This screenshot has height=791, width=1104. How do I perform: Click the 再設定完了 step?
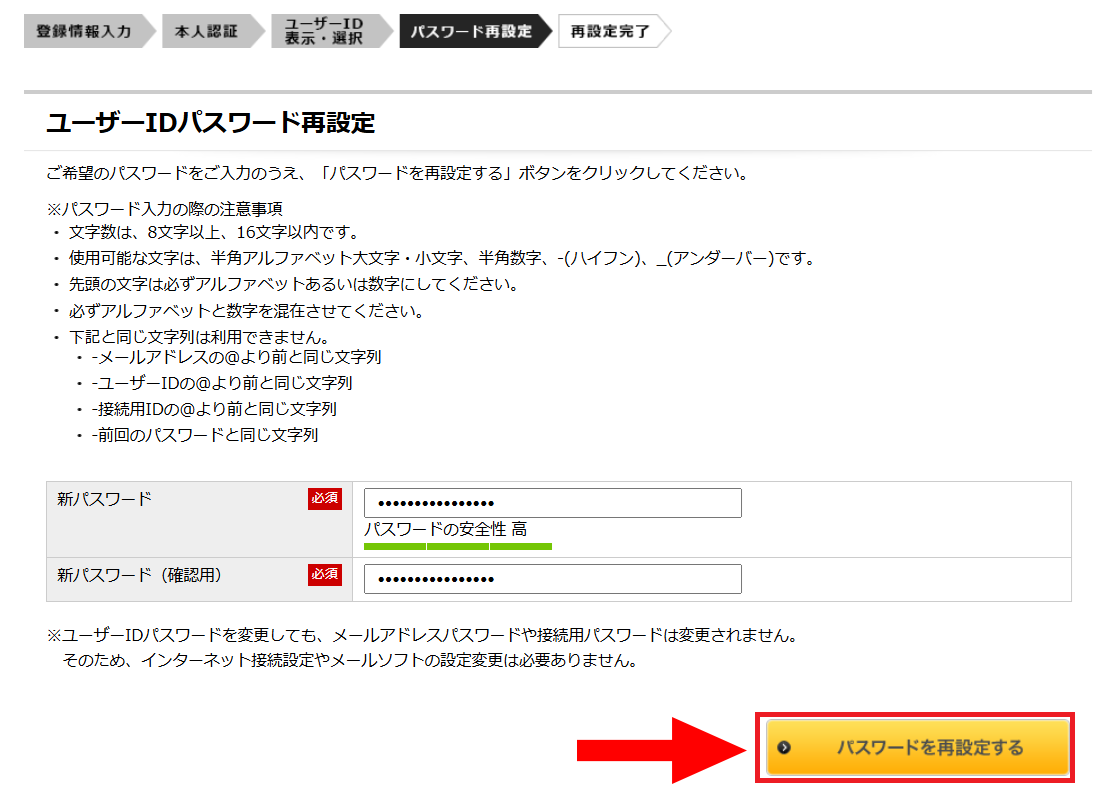pyautogui.click(x=610, y=31)
